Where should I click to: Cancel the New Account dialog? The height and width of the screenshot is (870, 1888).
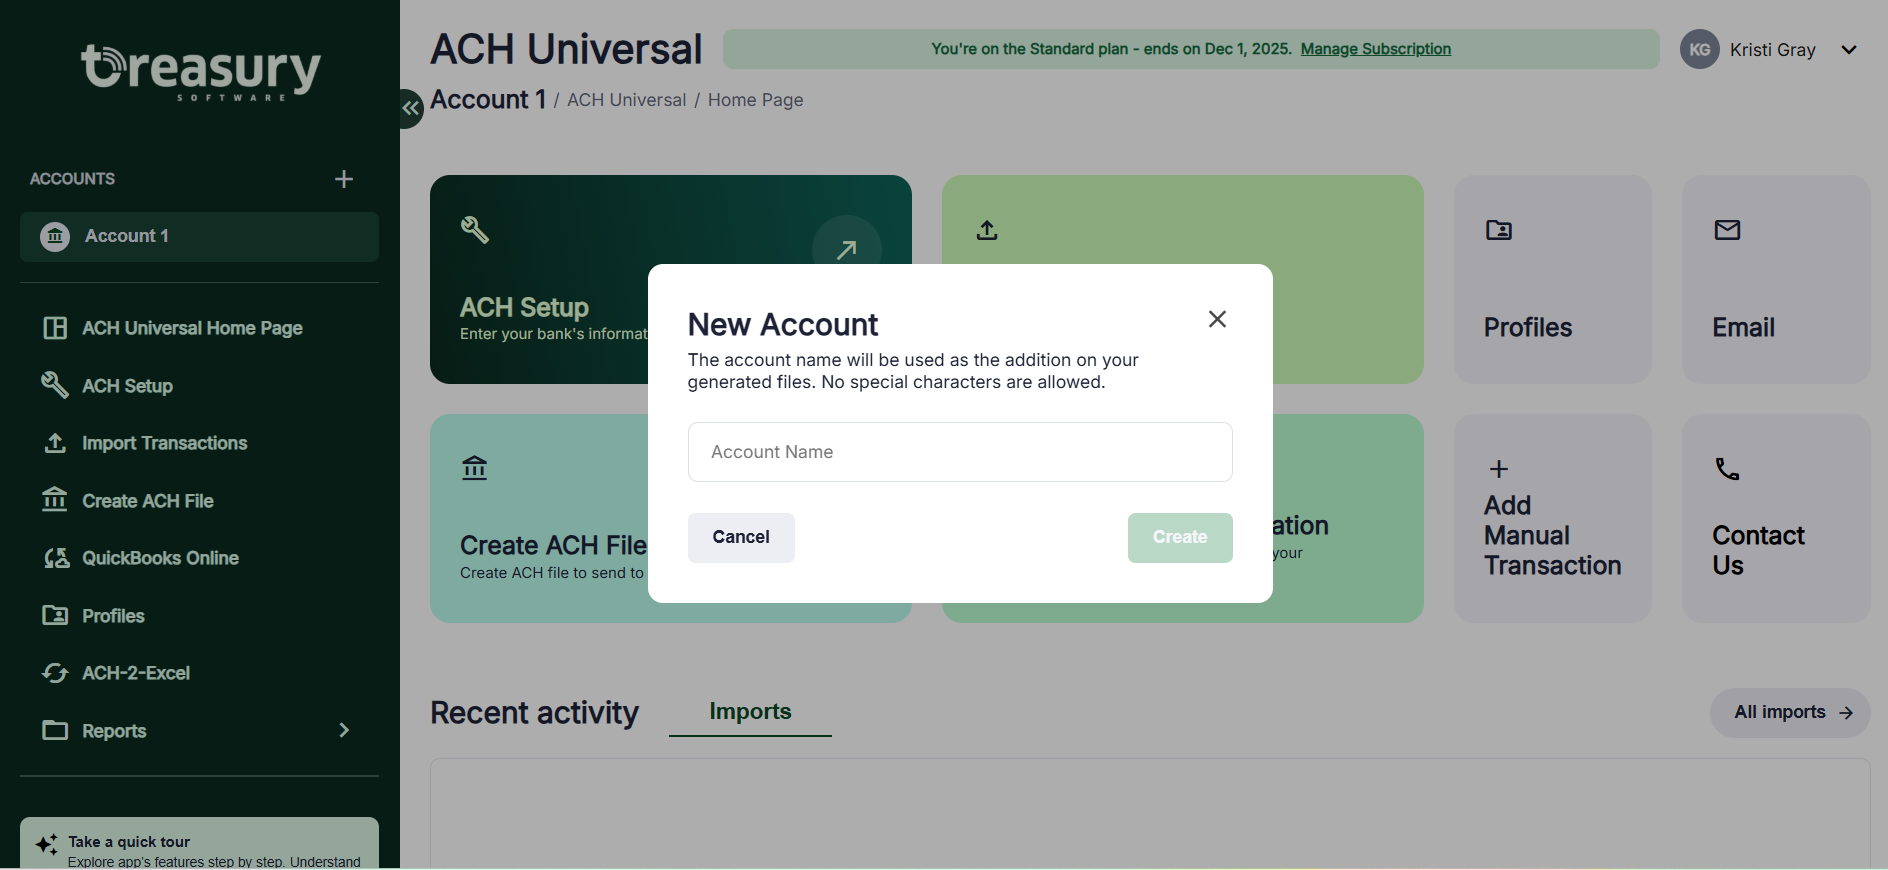tap(741, 538)
